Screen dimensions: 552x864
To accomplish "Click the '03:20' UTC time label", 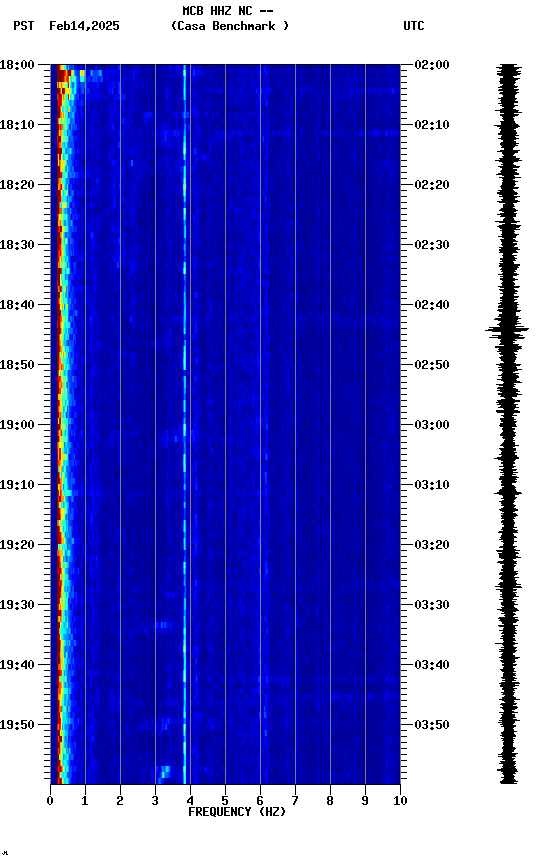I will click(x=432, y=545).
